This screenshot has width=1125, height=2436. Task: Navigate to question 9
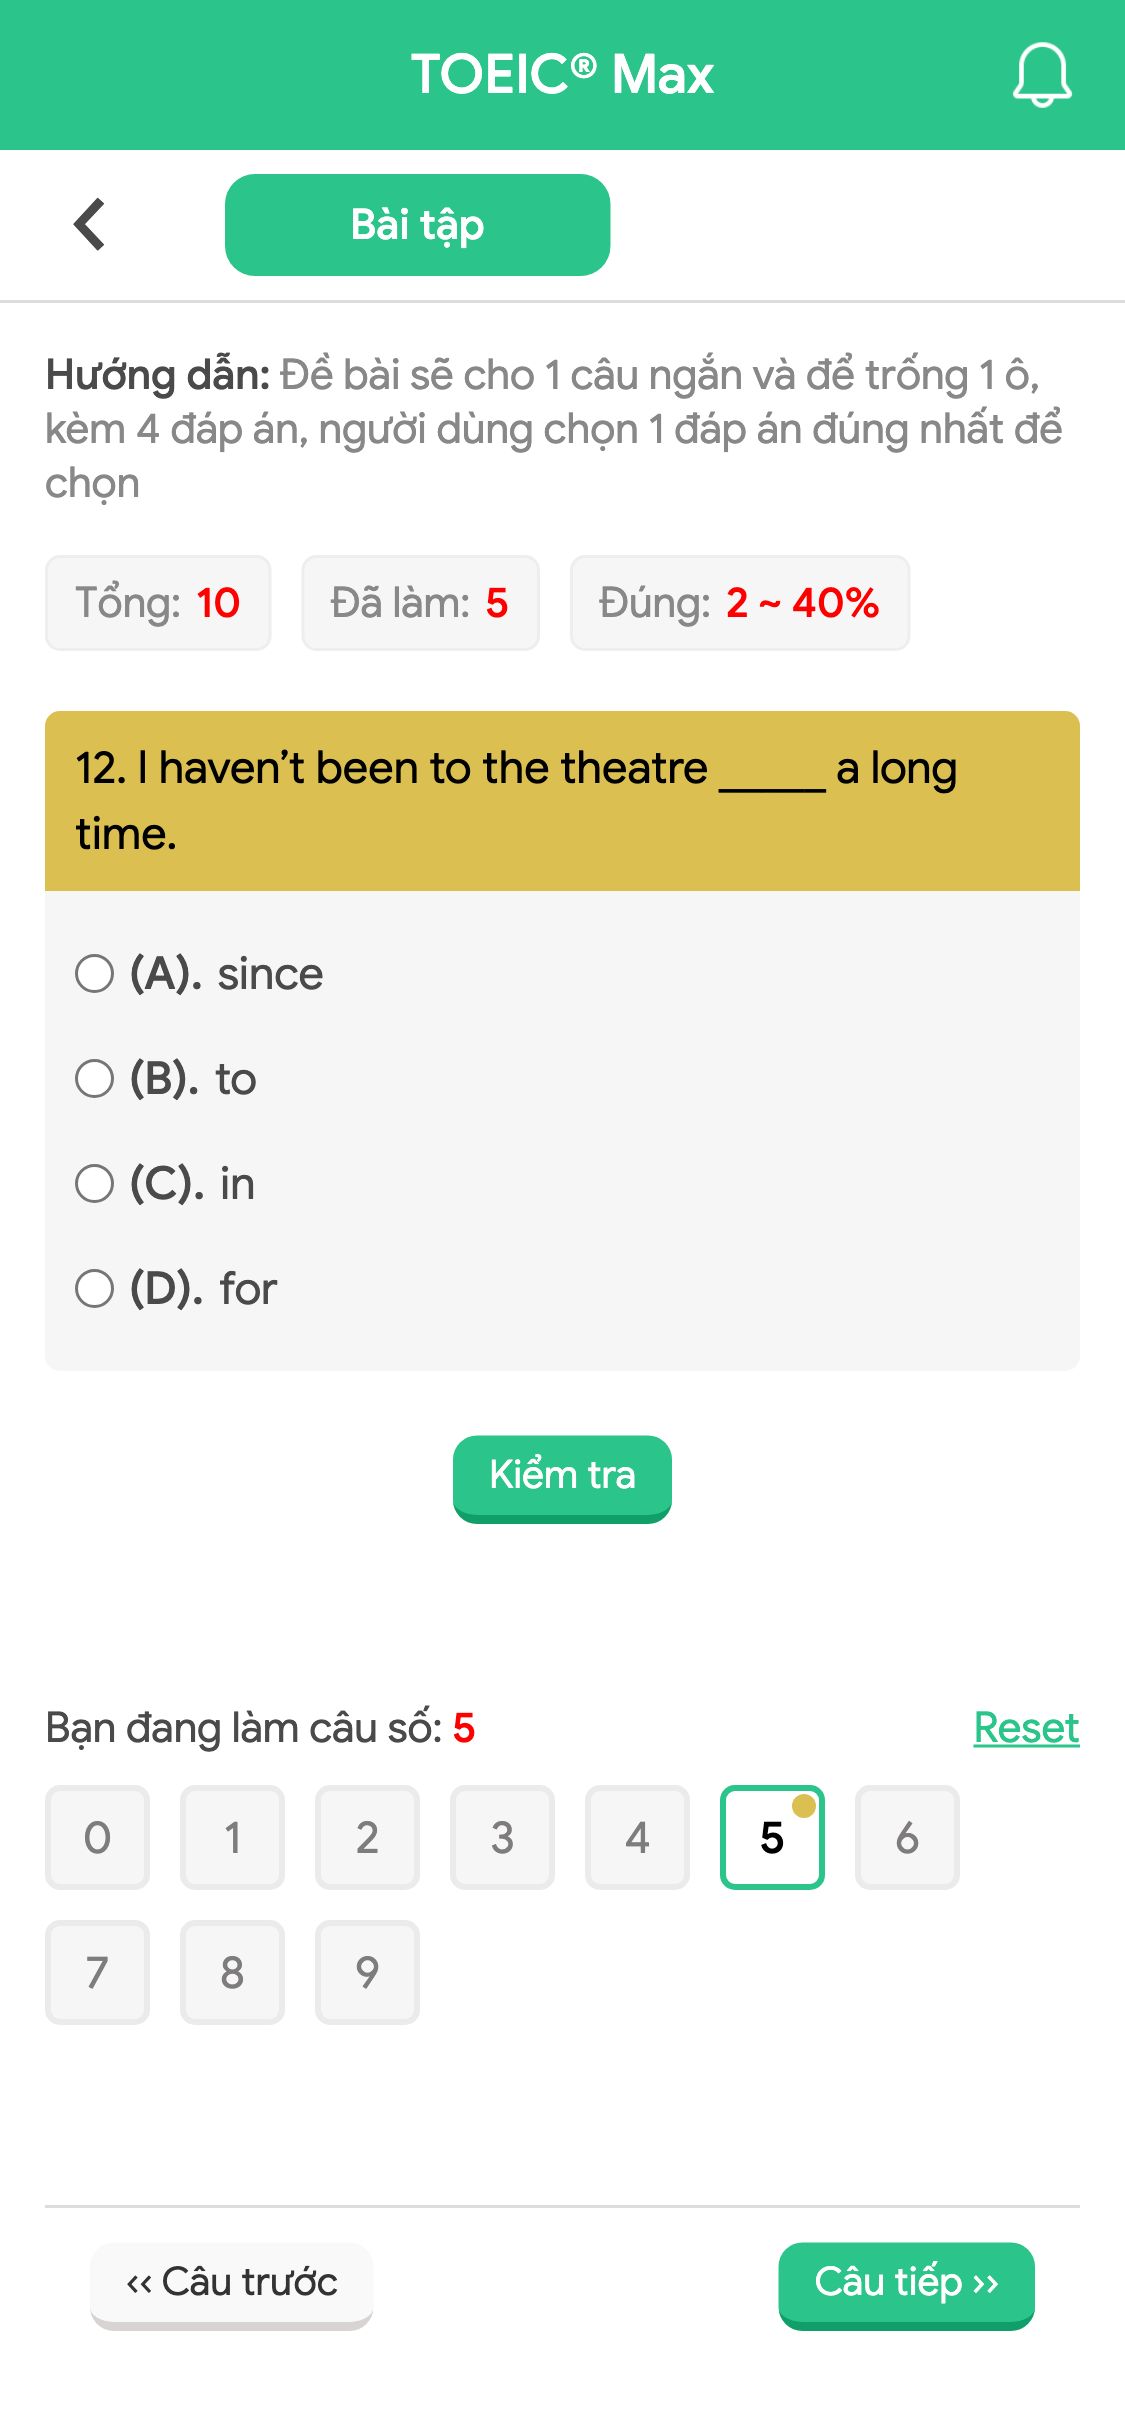[x=367, y=1972]
